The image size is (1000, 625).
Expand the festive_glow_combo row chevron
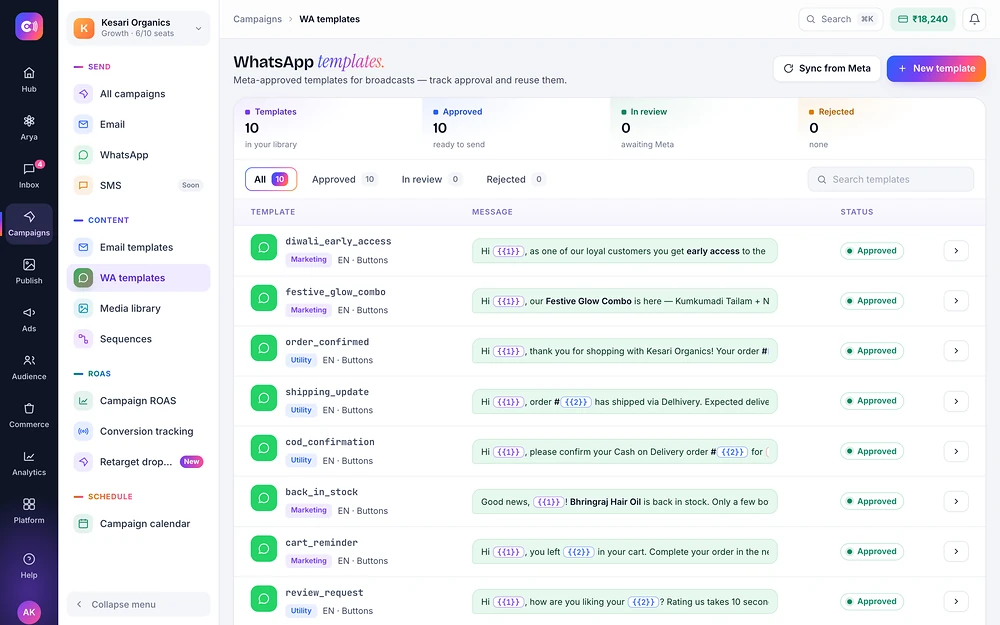tap(956, 300)
